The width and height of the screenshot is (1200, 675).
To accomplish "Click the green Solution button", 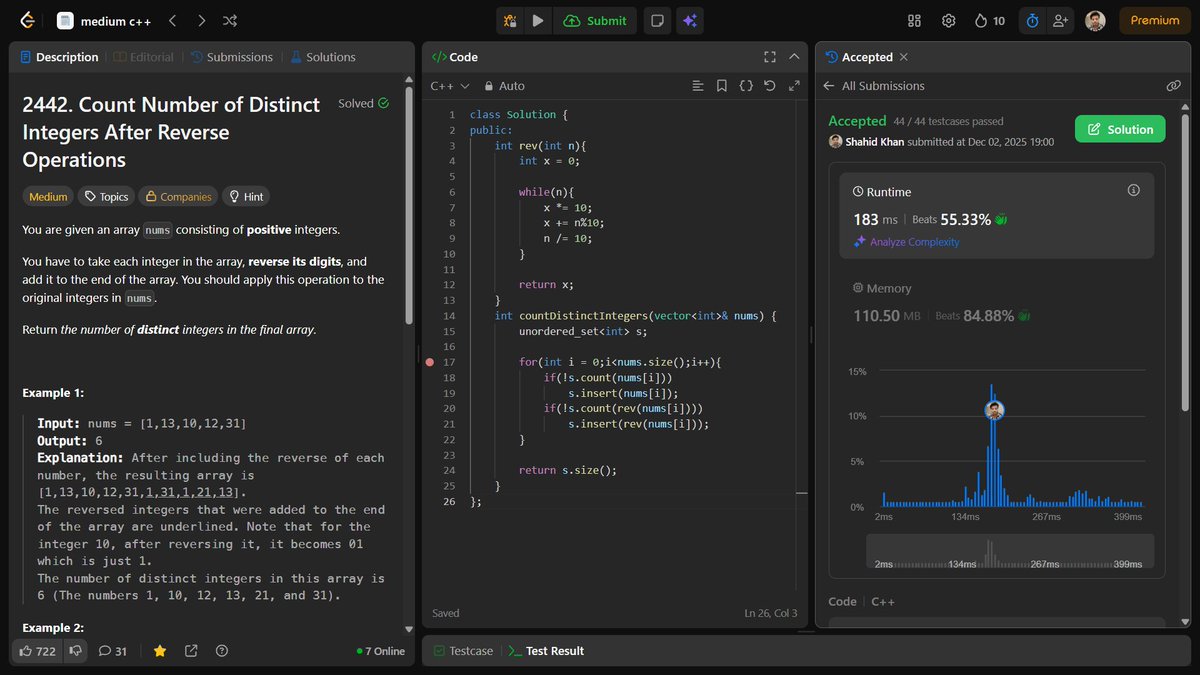I will point(1120,129).
